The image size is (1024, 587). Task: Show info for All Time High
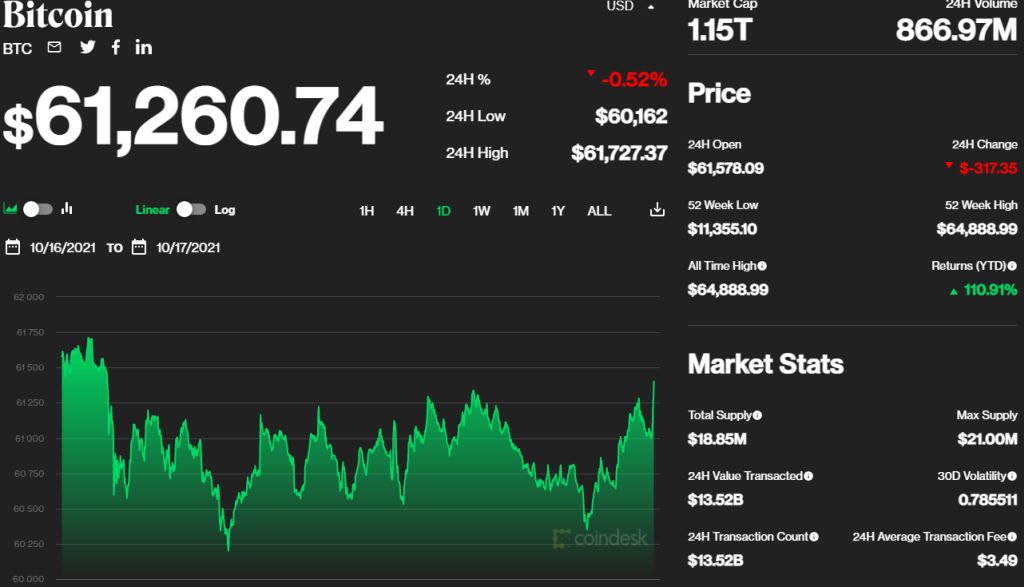762,266
